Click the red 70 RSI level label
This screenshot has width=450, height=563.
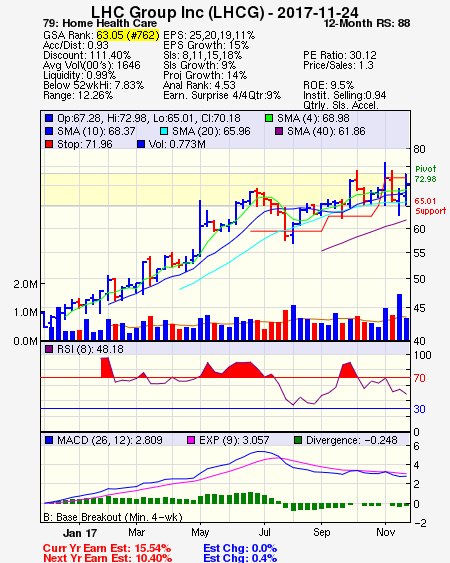[419, 378]
